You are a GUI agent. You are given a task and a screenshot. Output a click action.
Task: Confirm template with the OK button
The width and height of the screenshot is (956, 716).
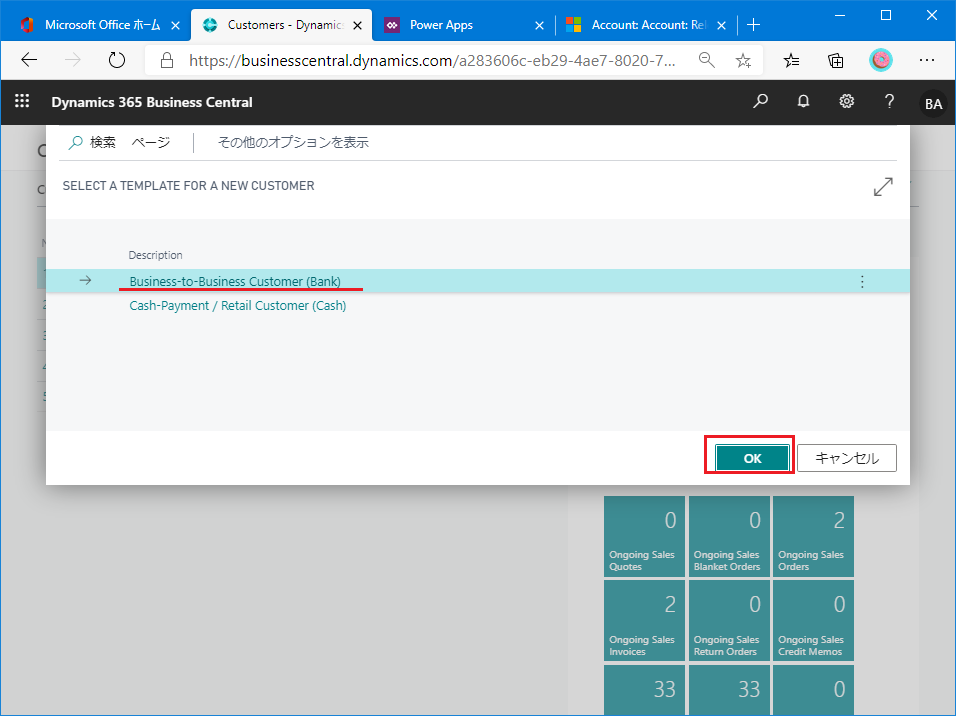point(752,458)
